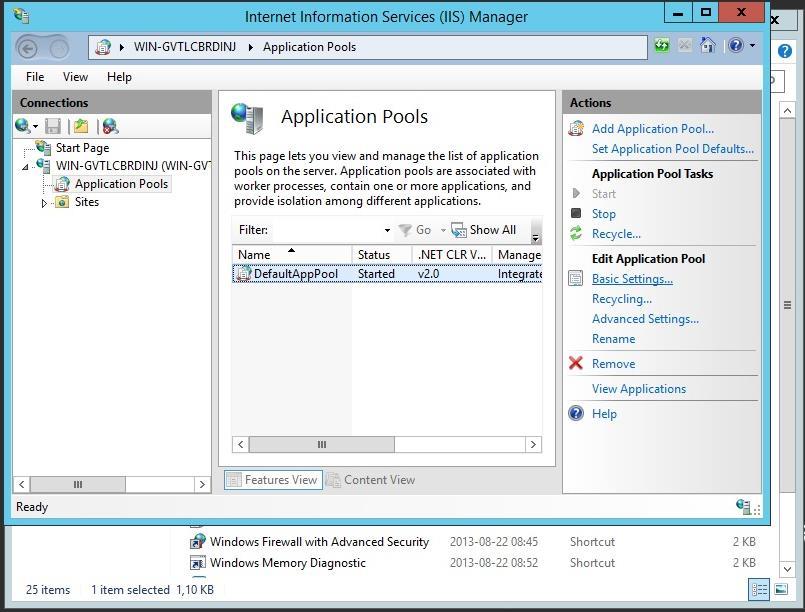The height and width of the screenshot is (612, 805).
Task: Open the dropdown arrow beside Help icon
Action: click(752, 46)
